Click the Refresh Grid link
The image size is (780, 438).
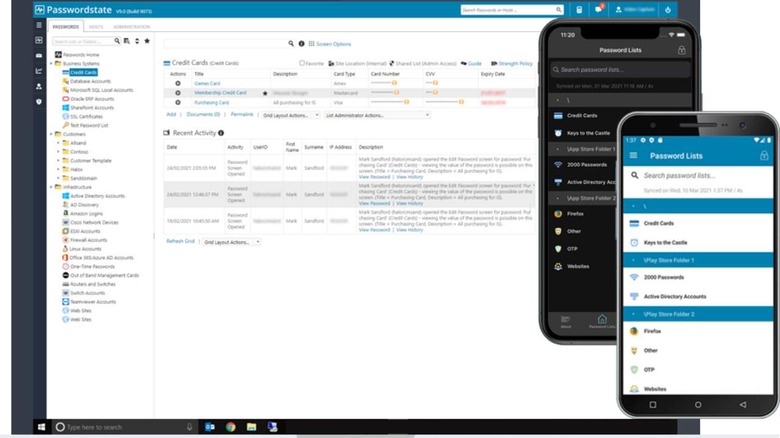181,241
